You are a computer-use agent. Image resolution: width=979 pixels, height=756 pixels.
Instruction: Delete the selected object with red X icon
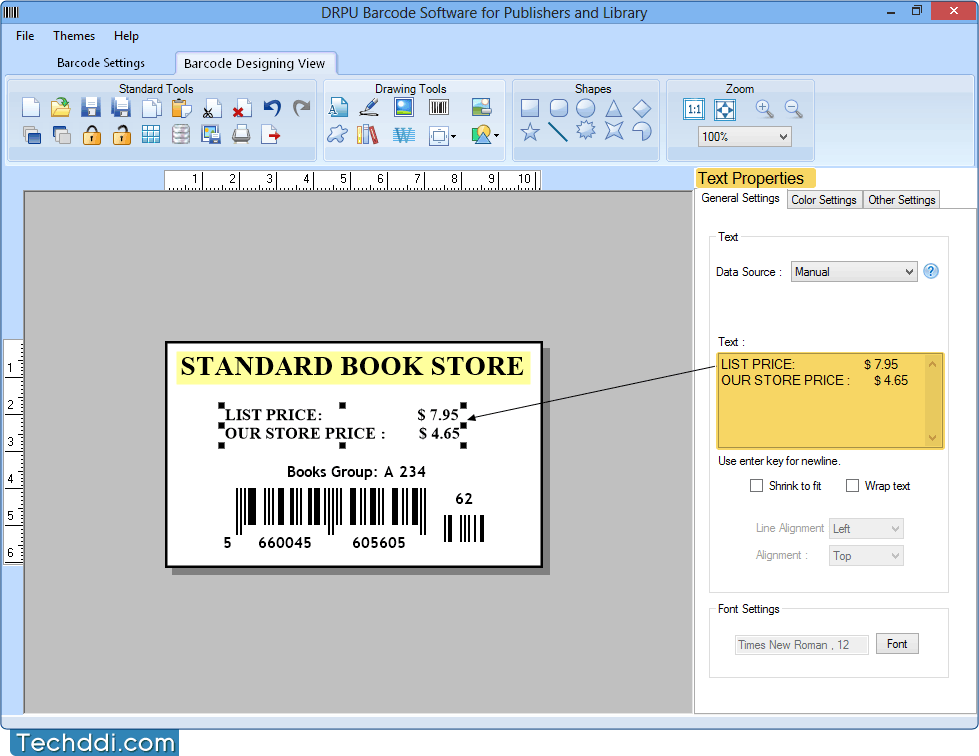(241, 107)
